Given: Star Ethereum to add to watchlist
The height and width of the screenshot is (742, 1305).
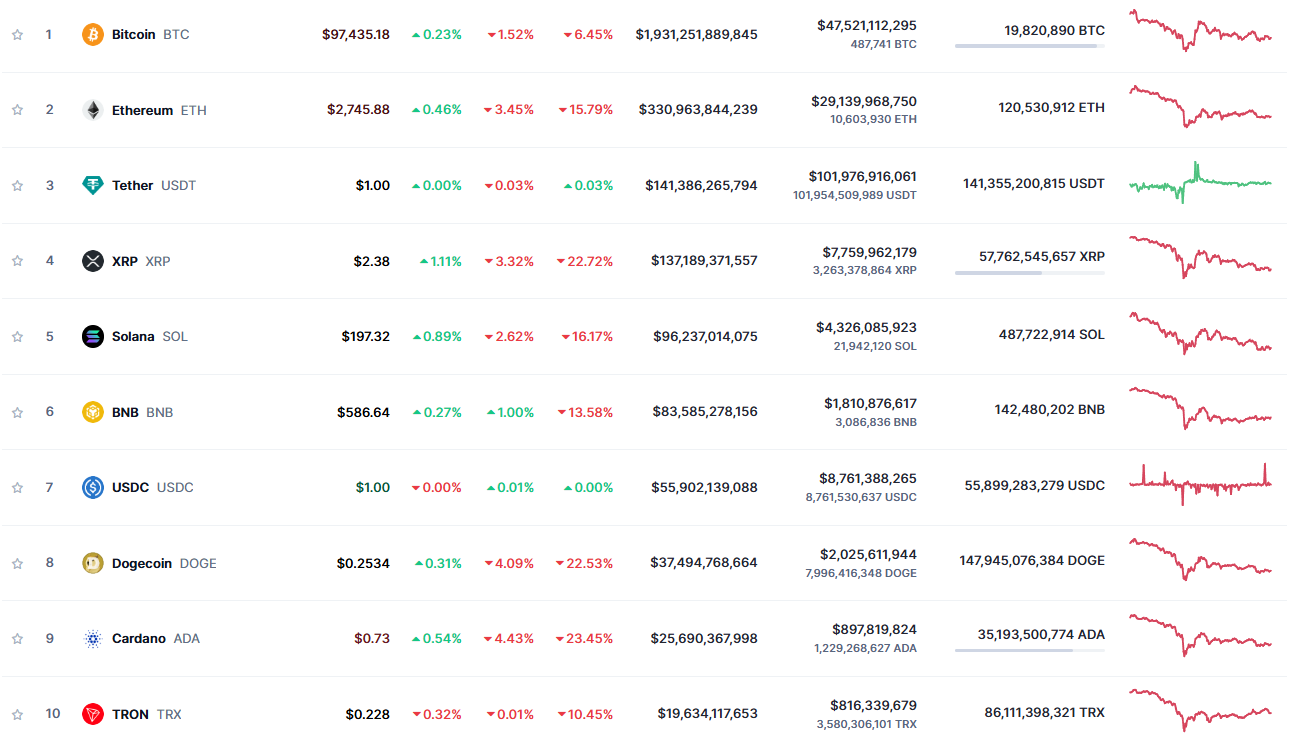Looking at the screenshot, I should 17,110.
